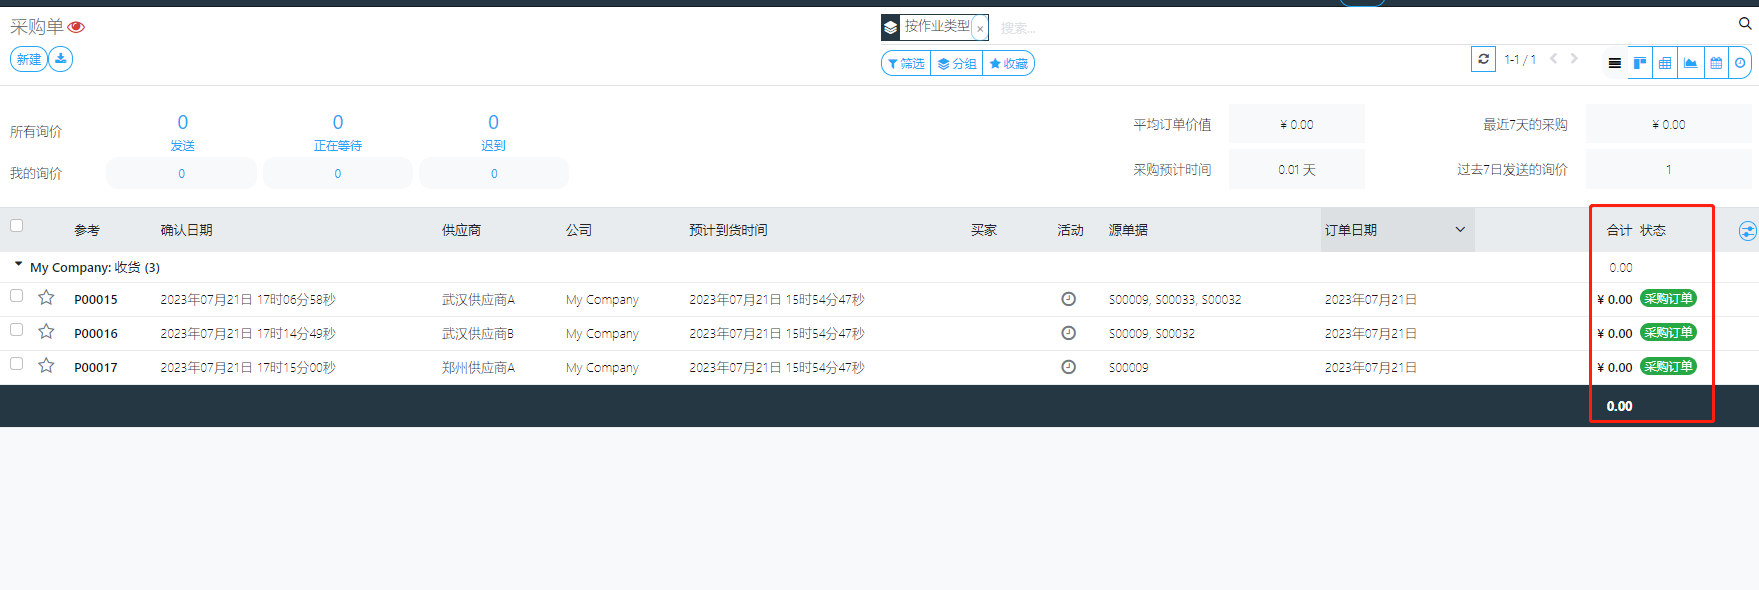
Task: Select the checkbox for P00017
Action: pos(16,364)
